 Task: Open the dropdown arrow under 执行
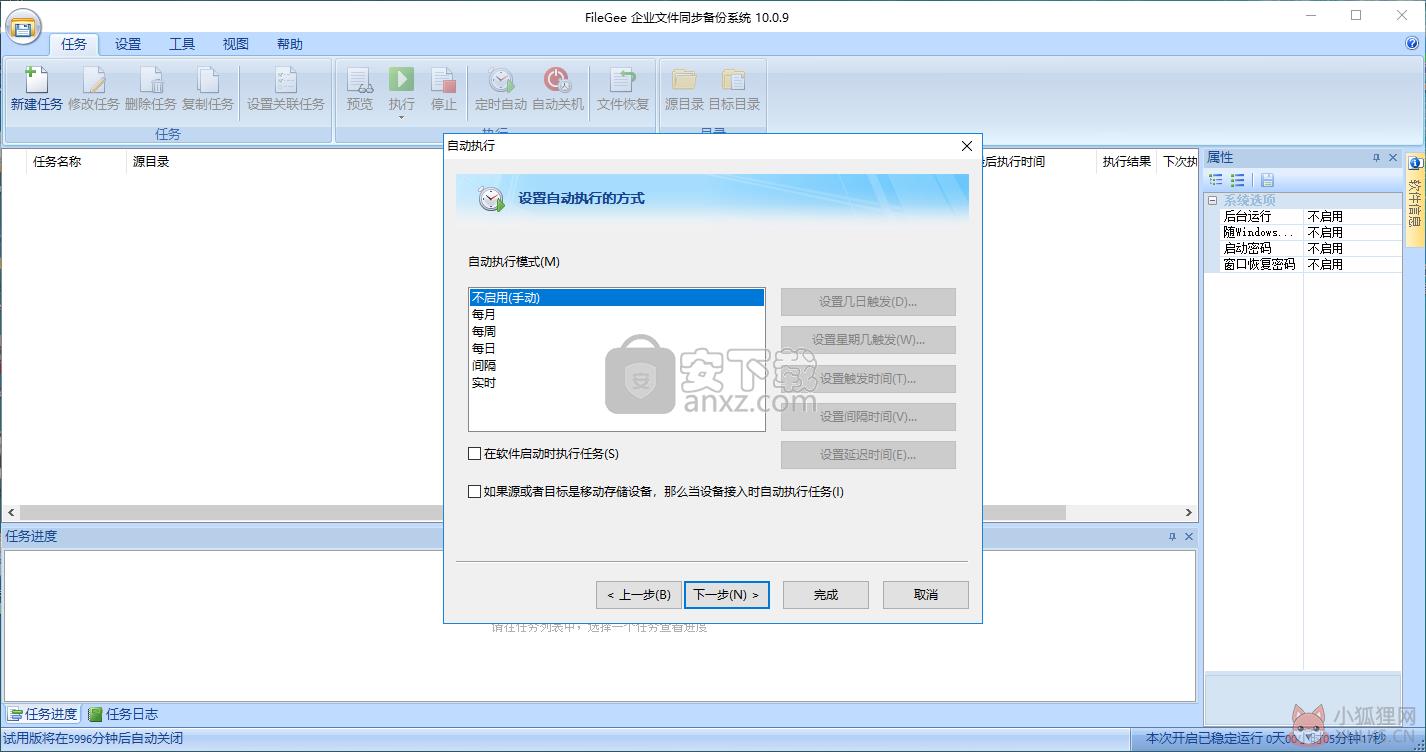(x=402, y=118)
